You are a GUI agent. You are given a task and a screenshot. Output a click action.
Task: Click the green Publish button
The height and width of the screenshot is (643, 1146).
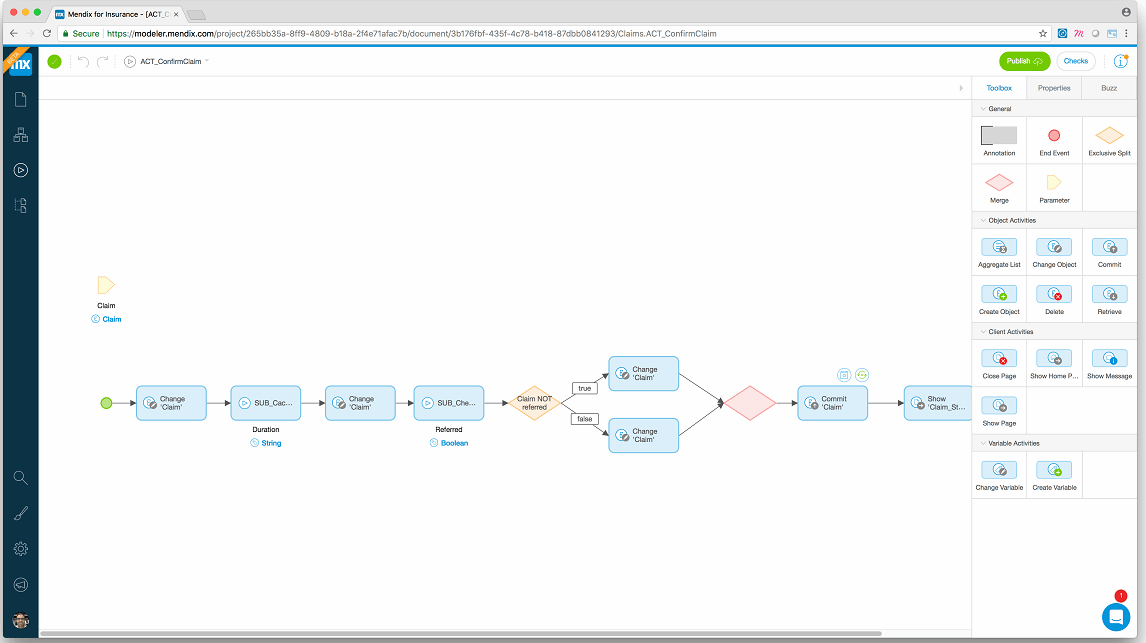coord(1024,61)
